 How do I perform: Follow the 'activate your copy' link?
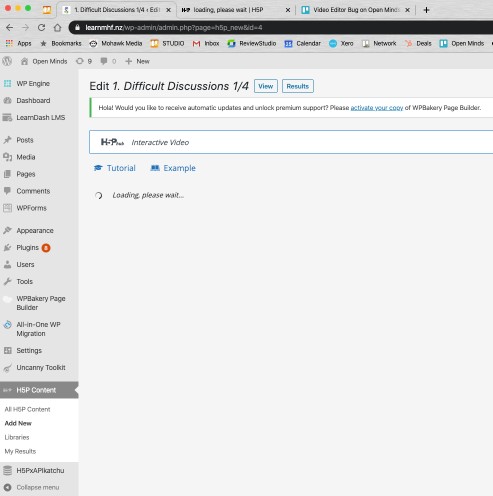[377, 108]
